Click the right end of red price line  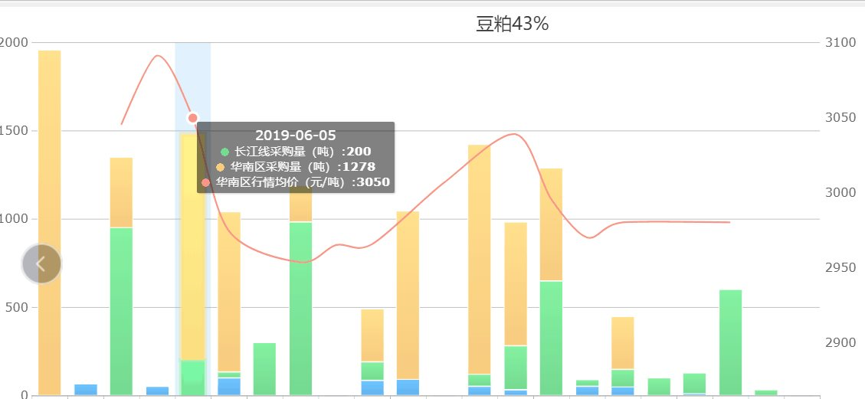click(729, 222)
